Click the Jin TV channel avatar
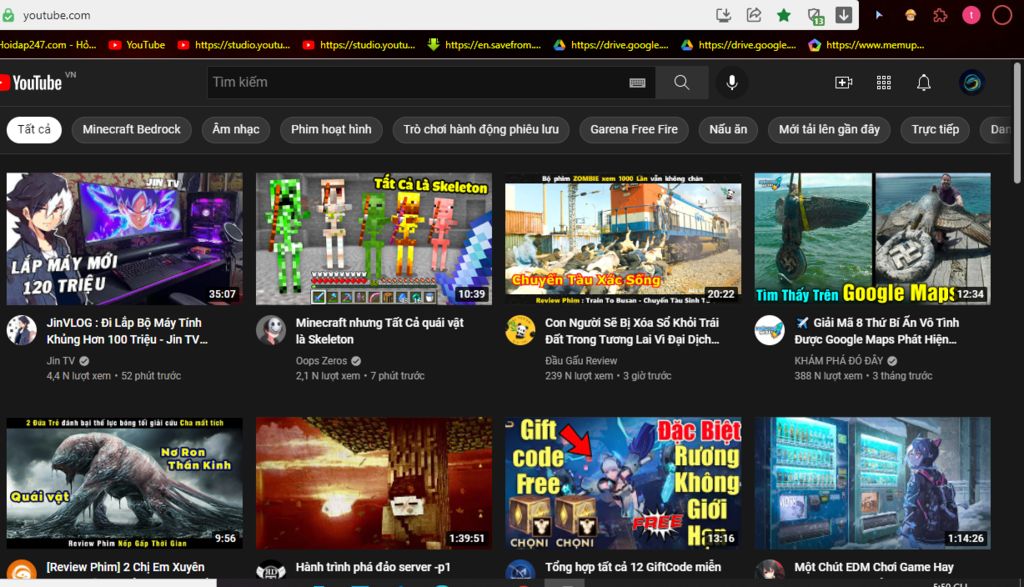The height and width of the screenshot is (587, 1024). tap(22, 330)
